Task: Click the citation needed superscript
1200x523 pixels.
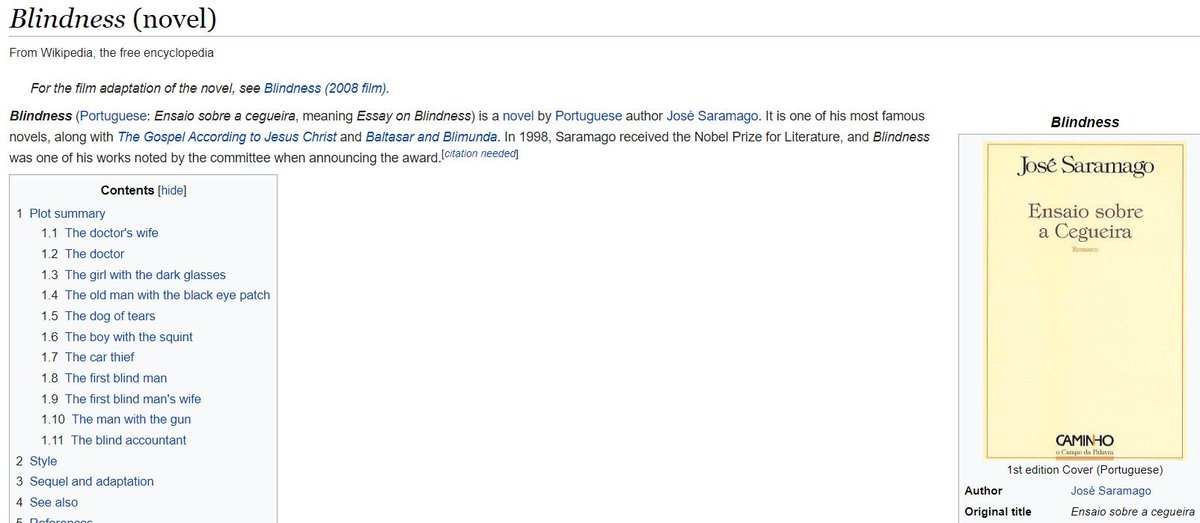Action: pos(481,155)
